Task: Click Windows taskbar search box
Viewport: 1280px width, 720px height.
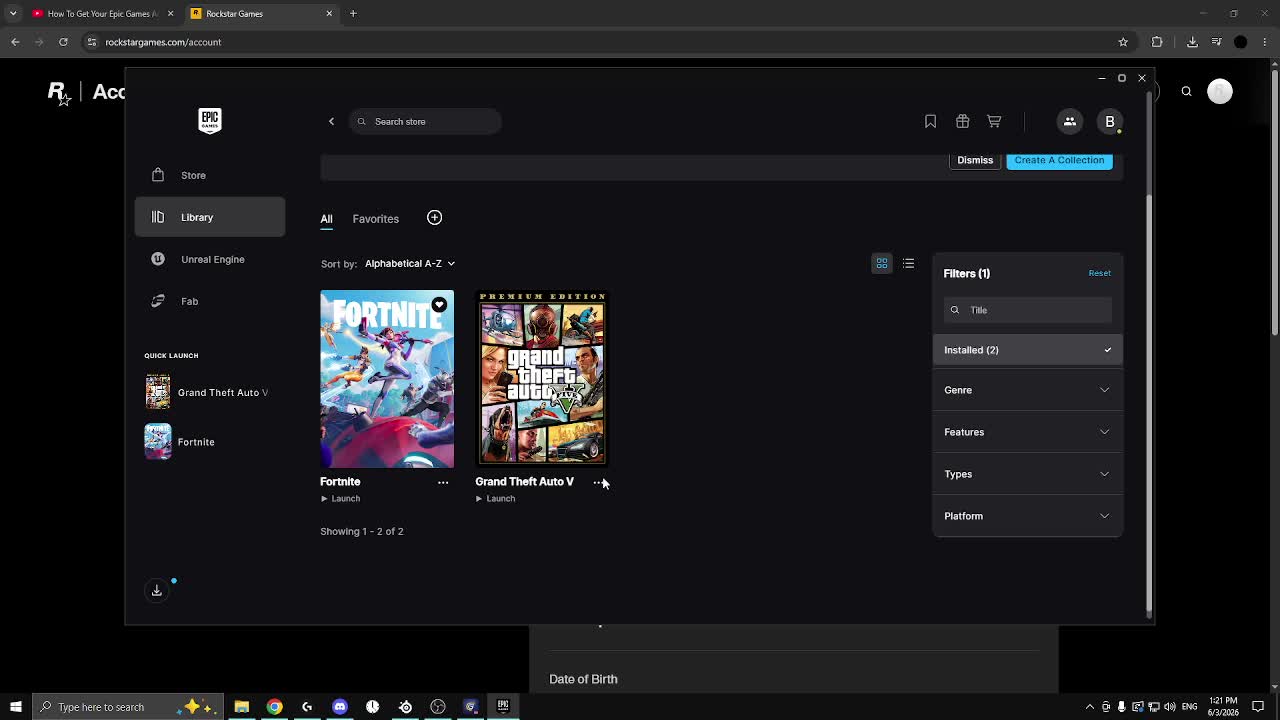Action: (128, 707)
